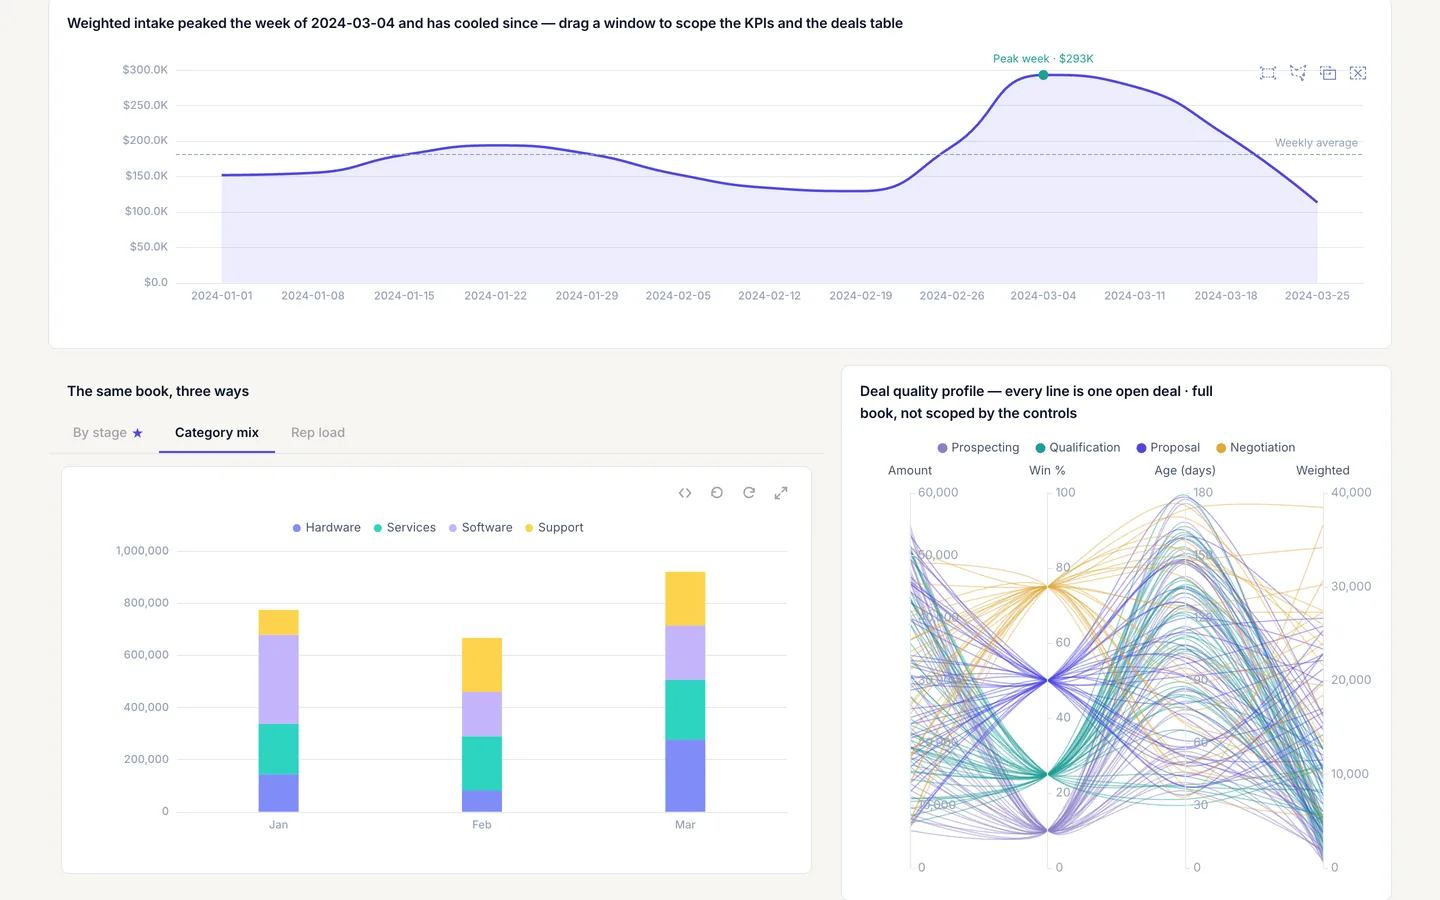Toggle the Negotiation legend entry
Screen dimensions: 1440x900
point(1255,448)
